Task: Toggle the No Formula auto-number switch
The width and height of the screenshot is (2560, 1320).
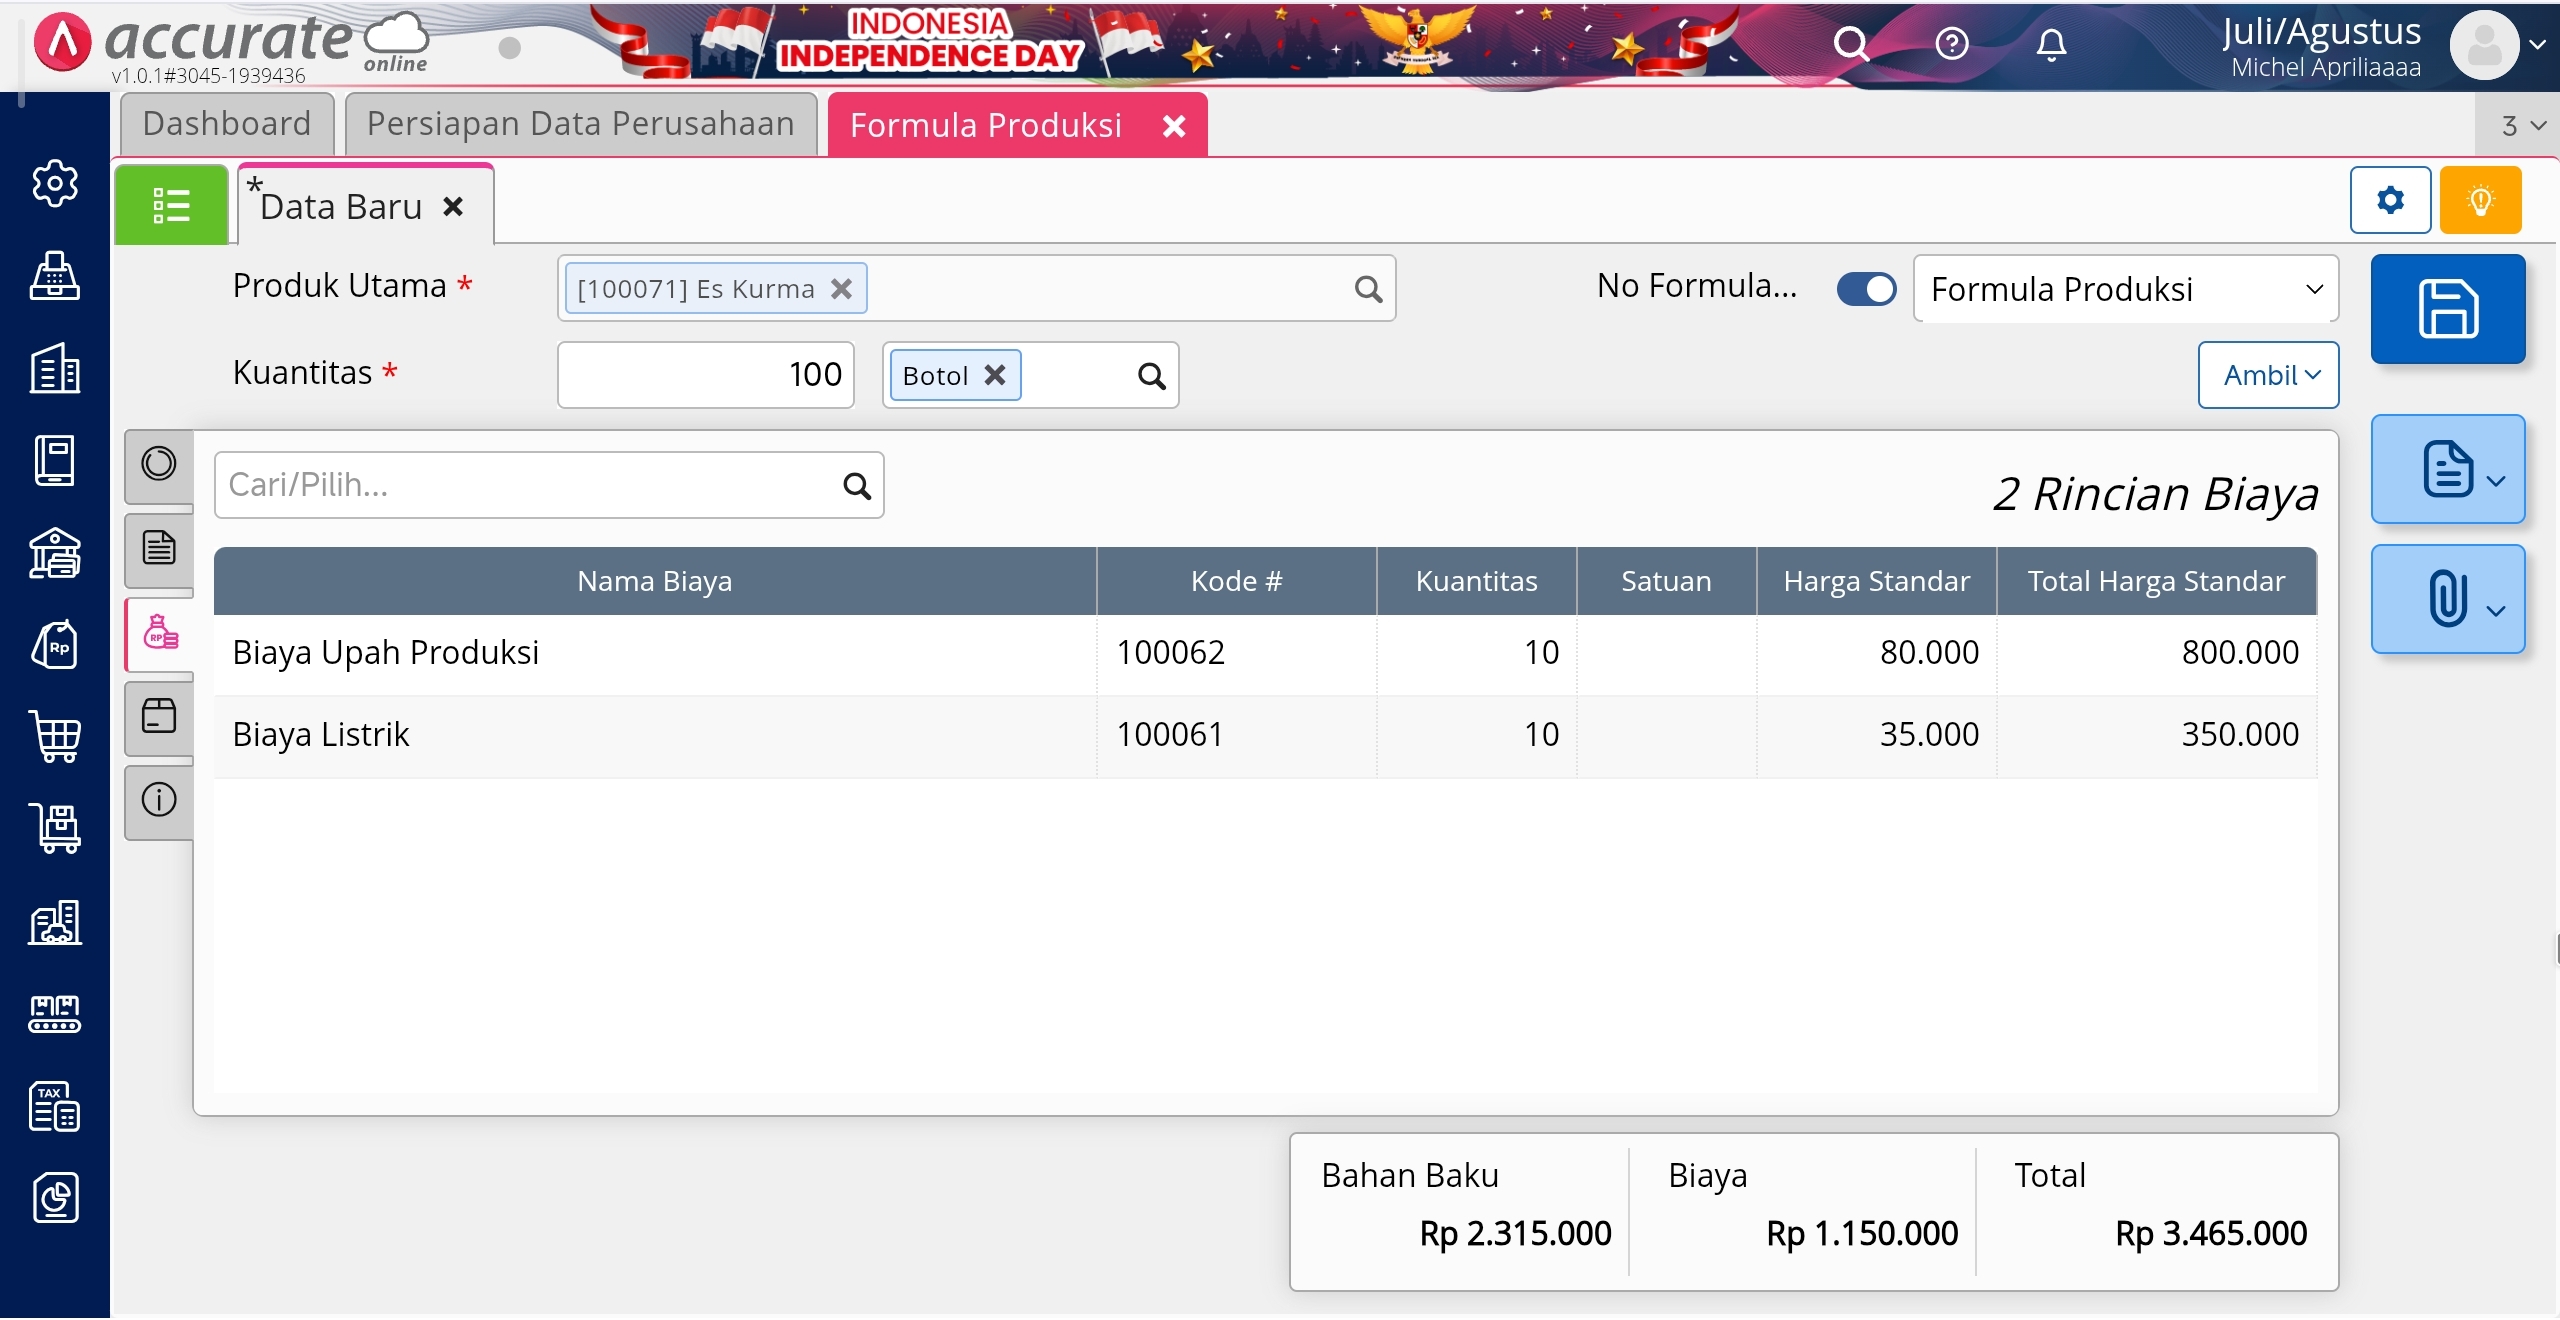Action: 1866,289
